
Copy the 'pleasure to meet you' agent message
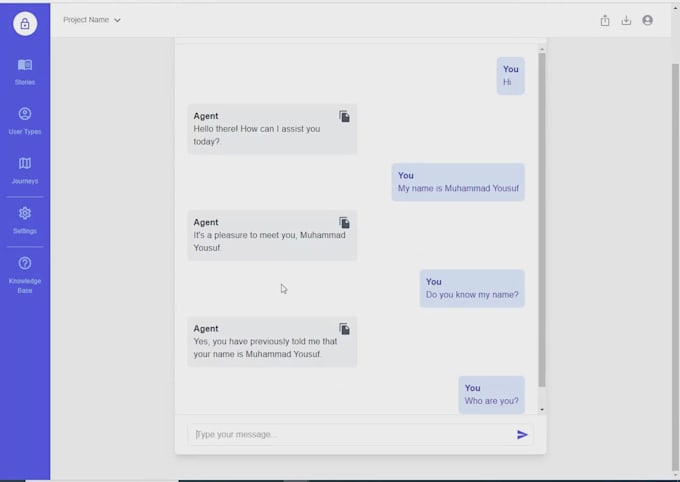(344, 223)
